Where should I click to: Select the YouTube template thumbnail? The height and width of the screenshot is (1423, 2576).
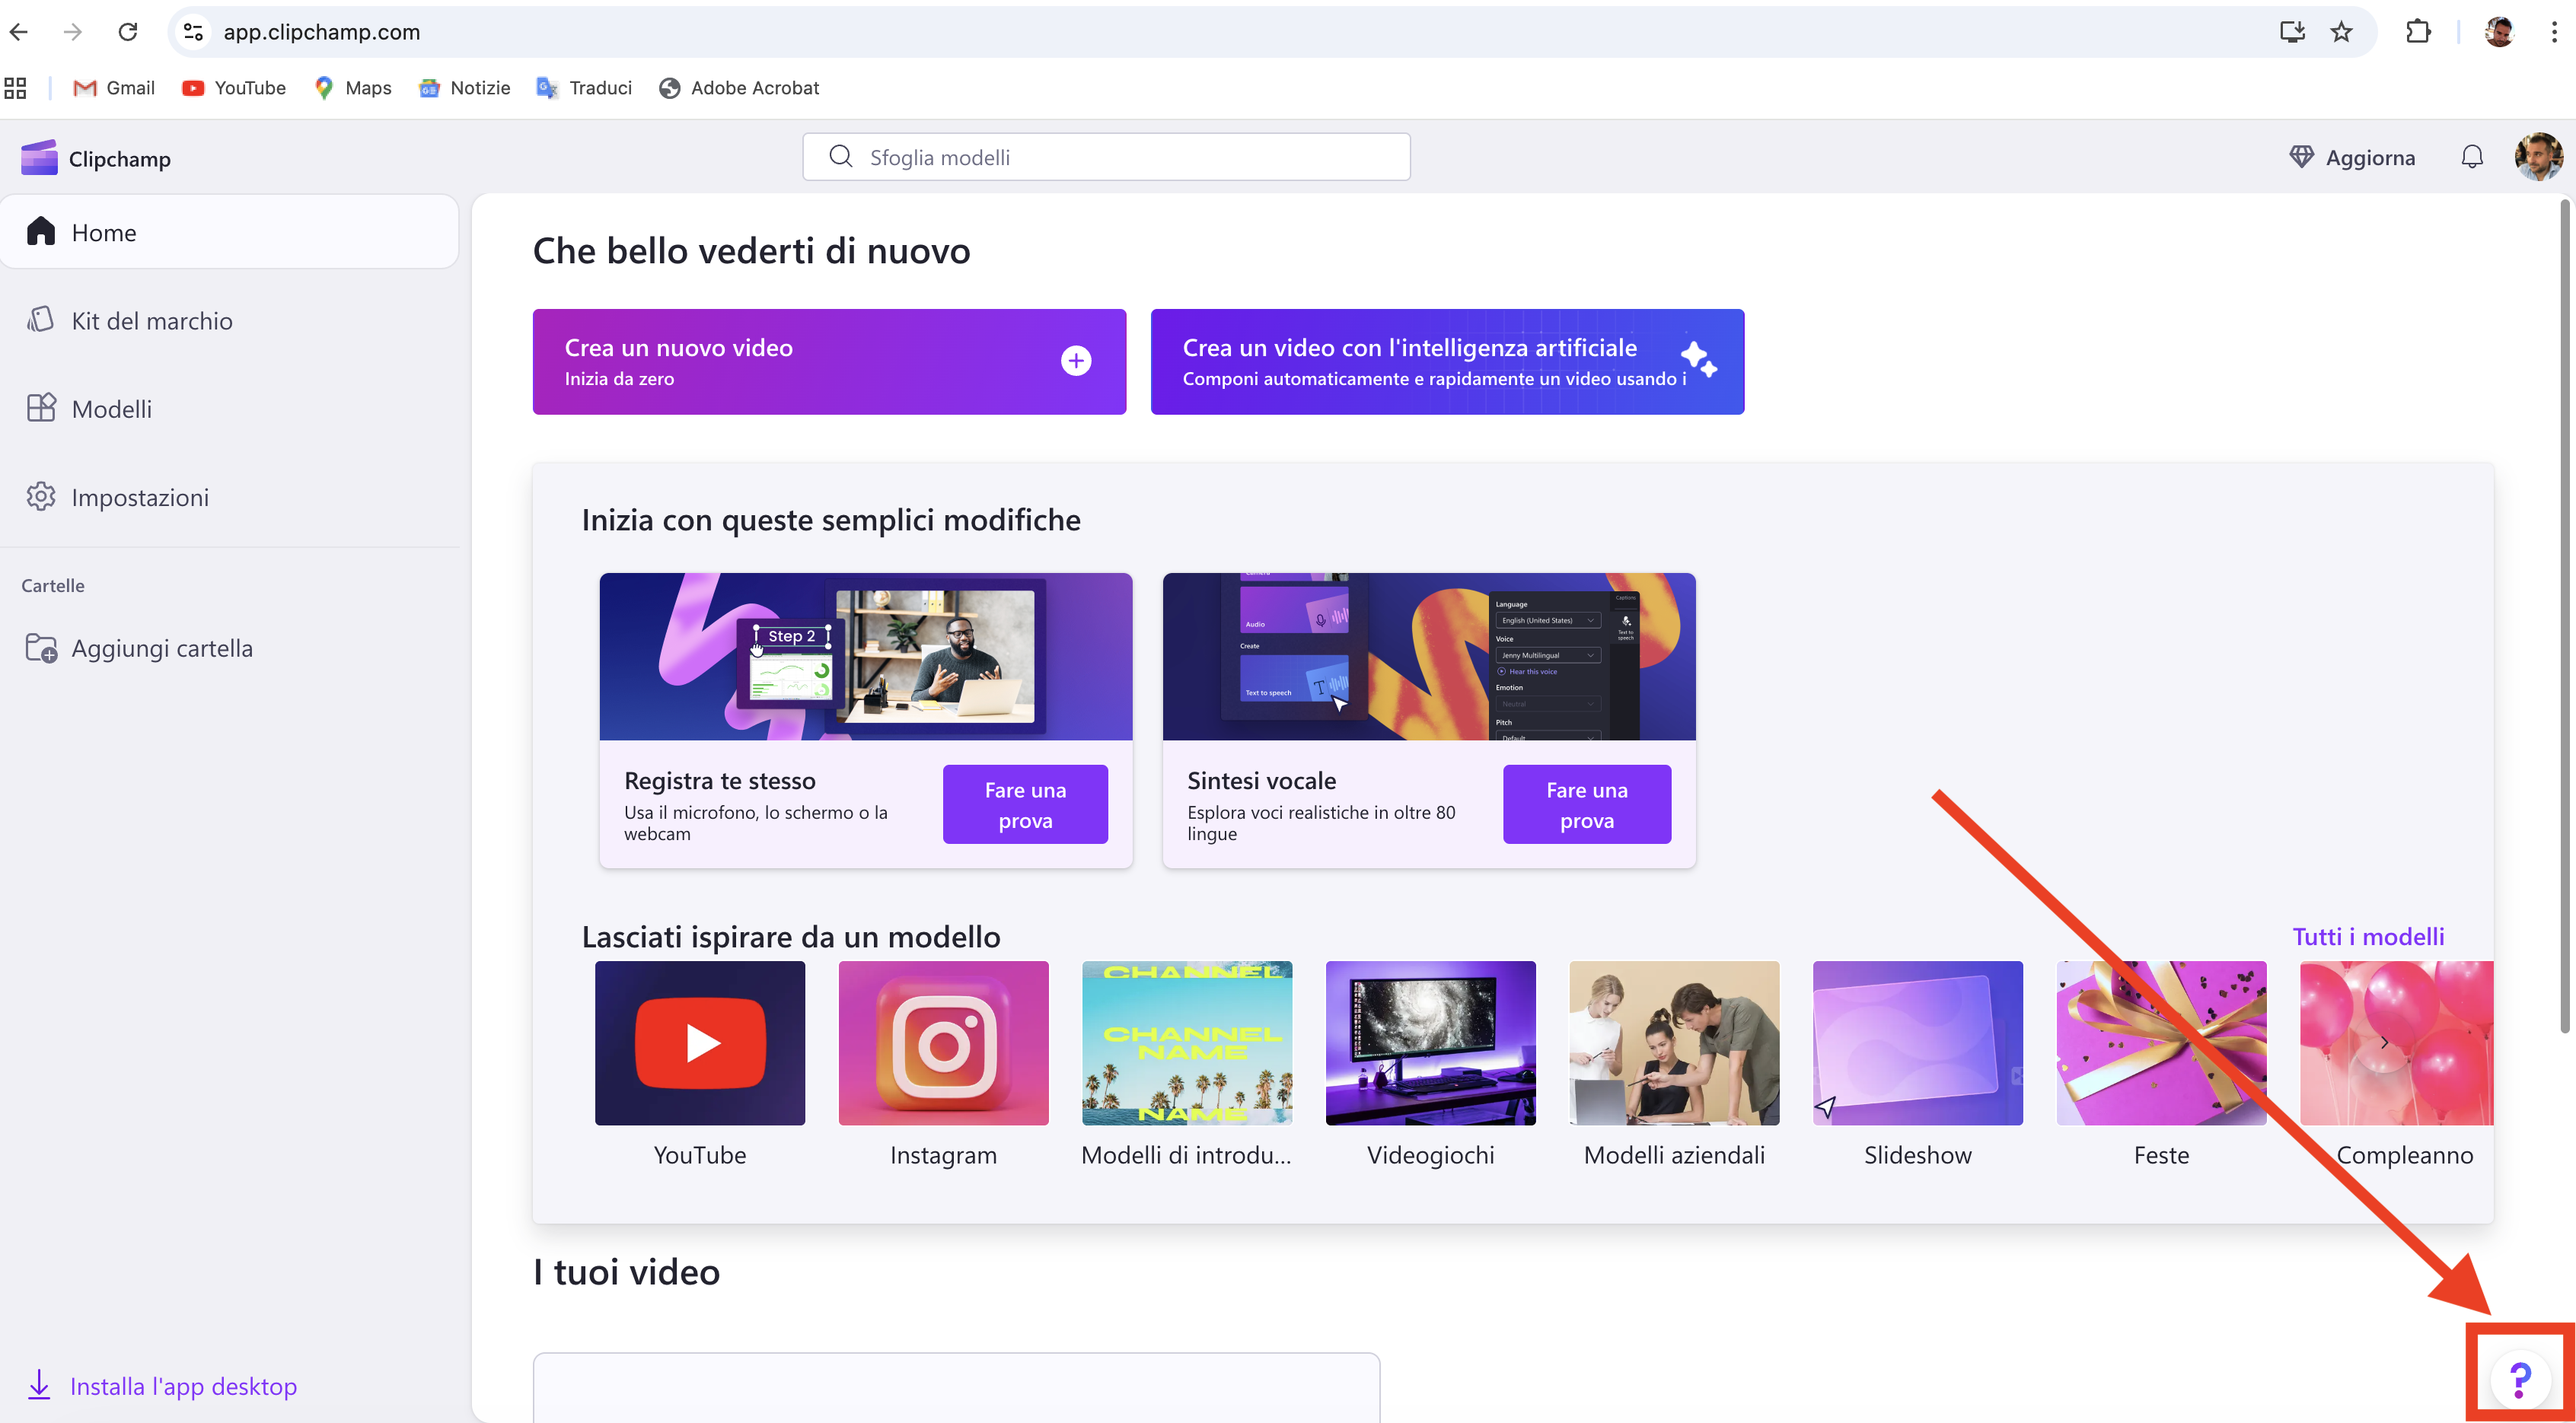[x=700, y=1043]
